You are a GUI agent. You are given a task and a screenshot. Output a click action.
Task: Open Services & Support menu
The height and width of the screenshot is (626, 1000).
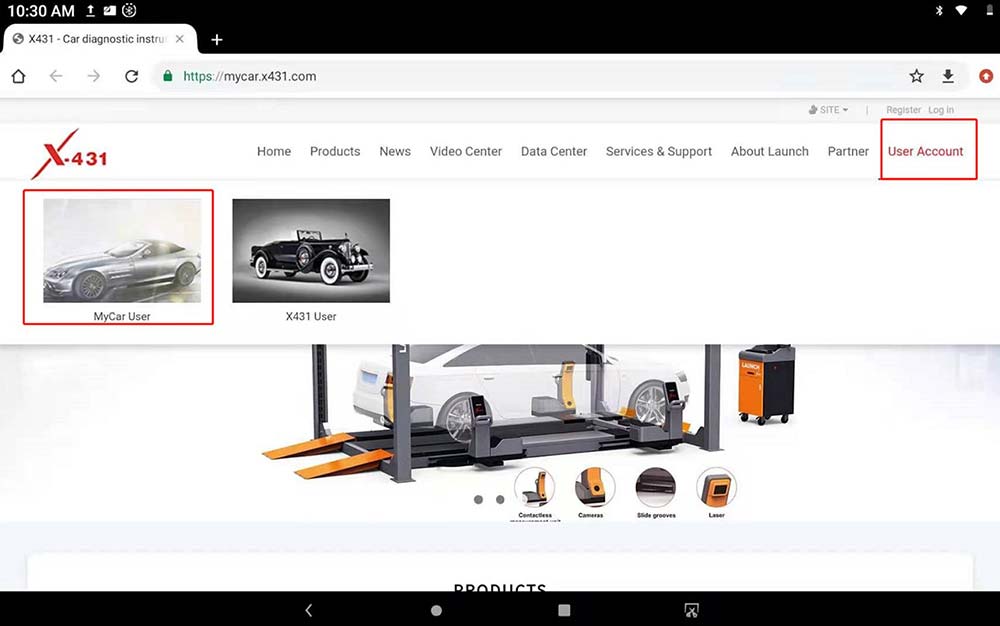coord(659,152)
